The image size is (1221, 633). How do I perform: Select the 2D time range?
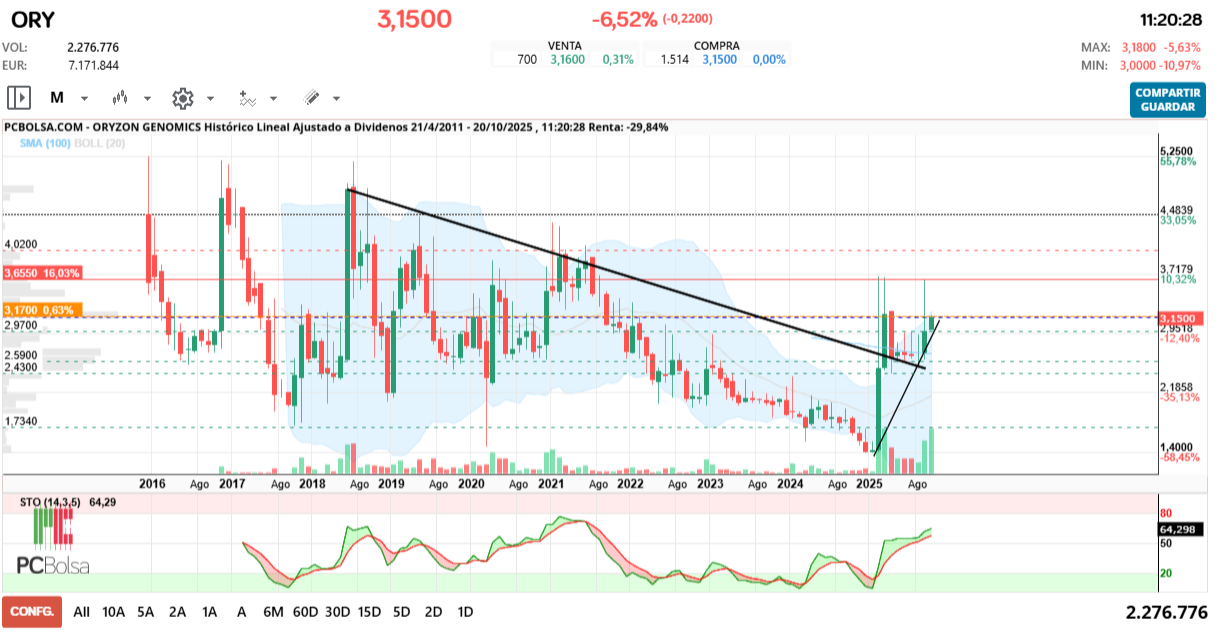pyautogui.click(x=434, y=611)
